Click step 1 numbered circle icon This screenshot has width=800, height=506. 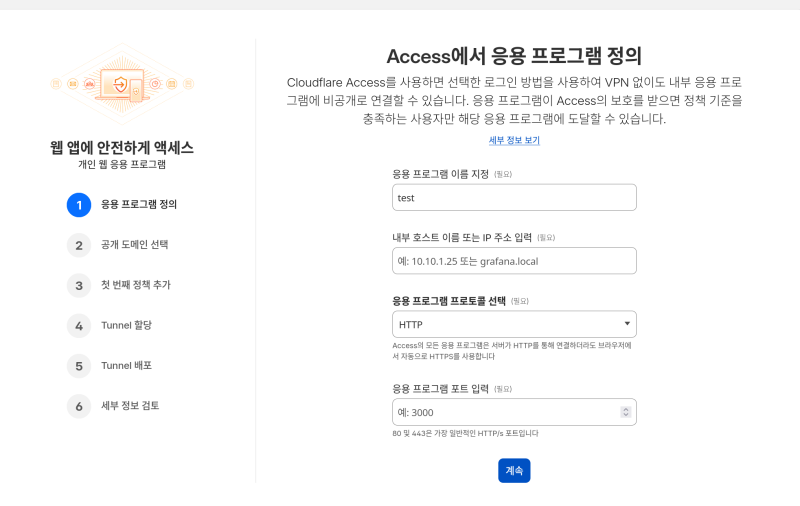pos(79,205)
